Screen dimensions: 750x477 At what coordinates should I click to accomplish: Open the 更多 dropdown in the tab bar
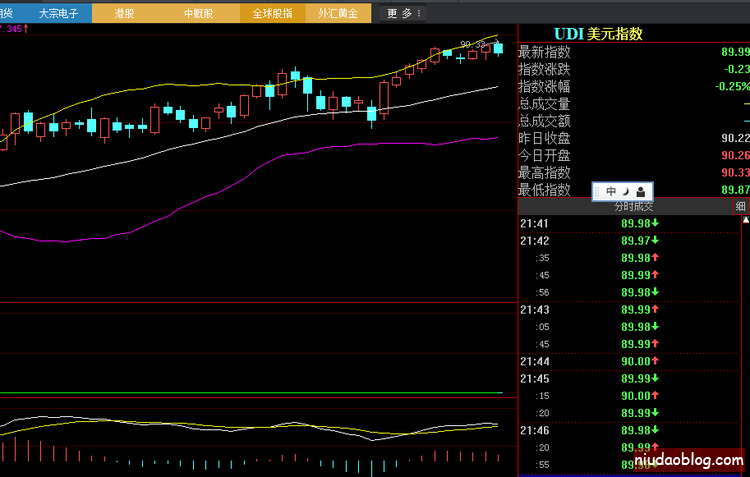coord(405,14)
